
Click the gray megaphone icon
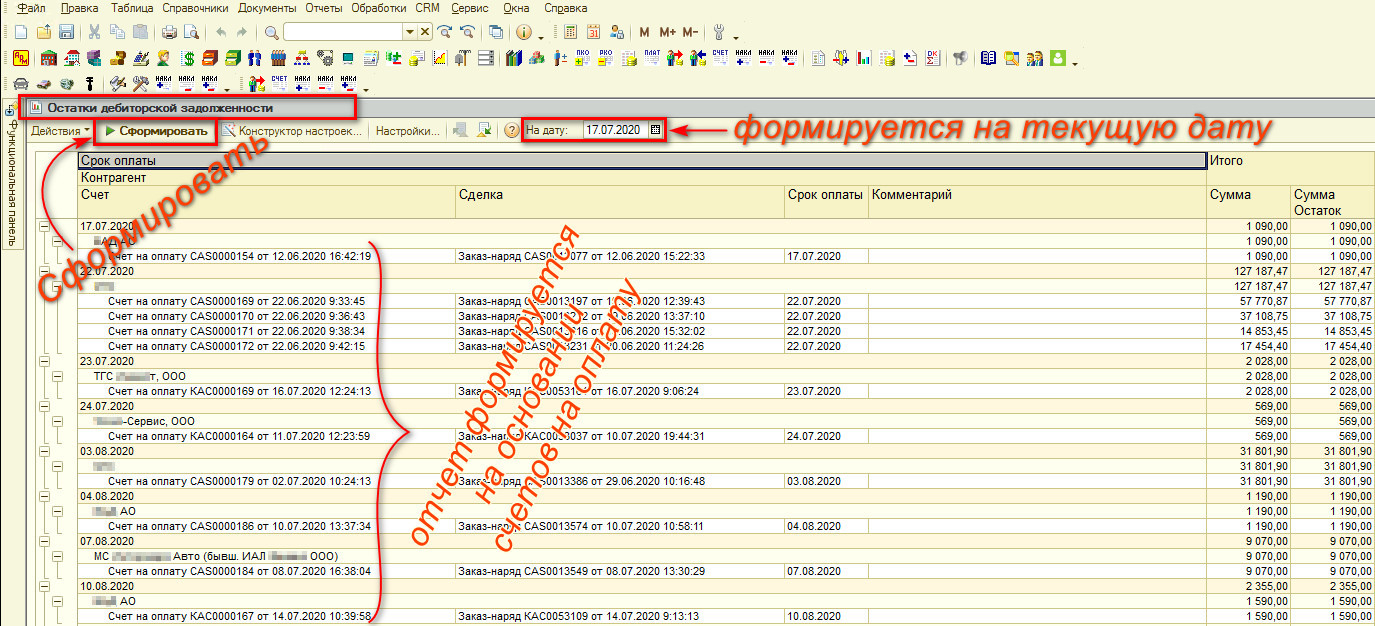[x=960, y=58]
